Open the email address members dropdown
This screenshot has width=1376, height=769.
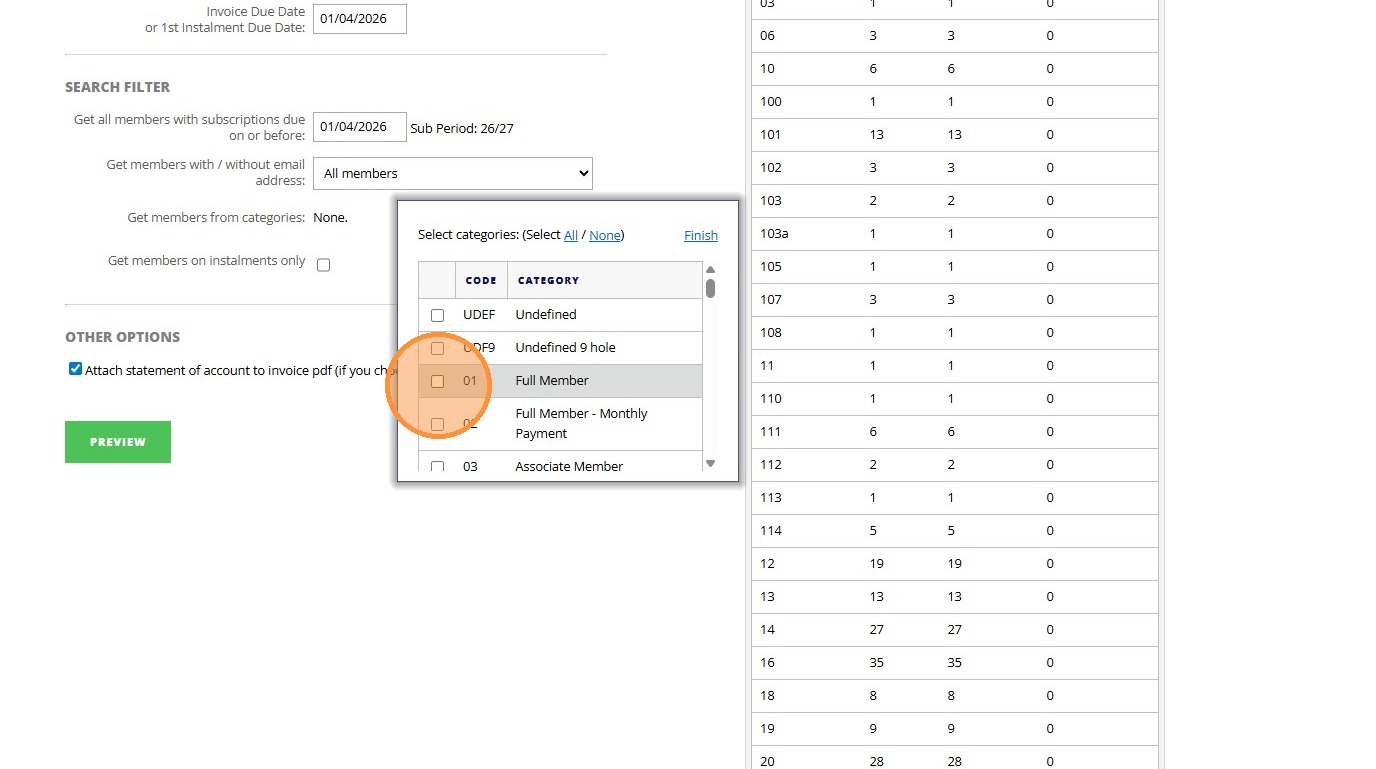[452, 173]
